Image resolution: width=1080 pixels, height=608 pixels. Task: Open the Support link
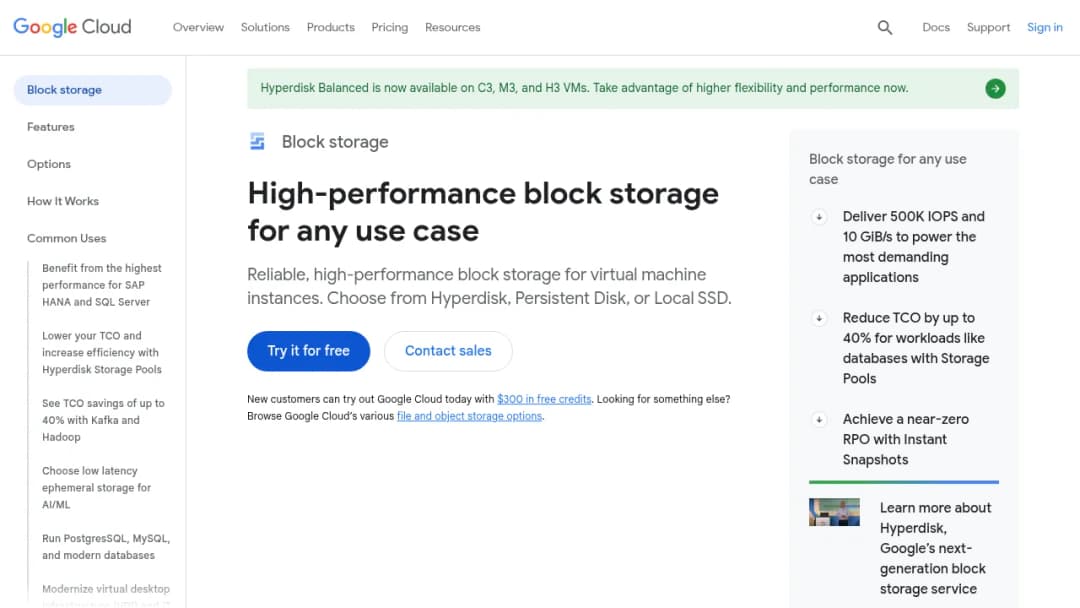(x=988, y=28)
